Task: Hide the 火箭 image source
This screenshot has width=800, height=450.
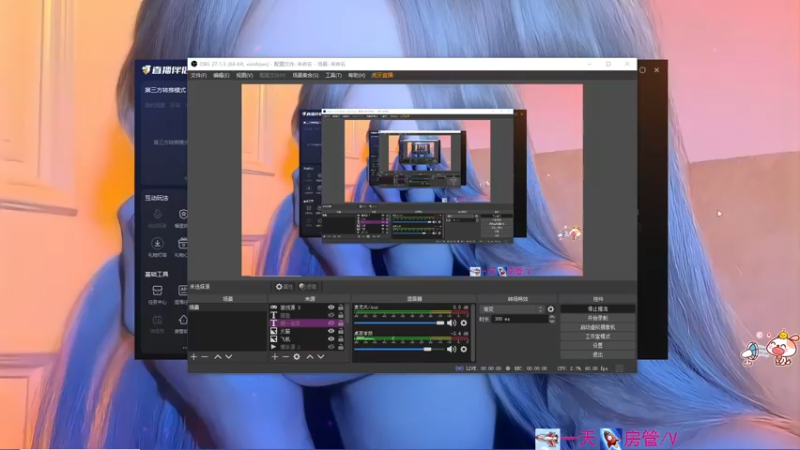Action: pyautogui.click(x=331, y=331)
